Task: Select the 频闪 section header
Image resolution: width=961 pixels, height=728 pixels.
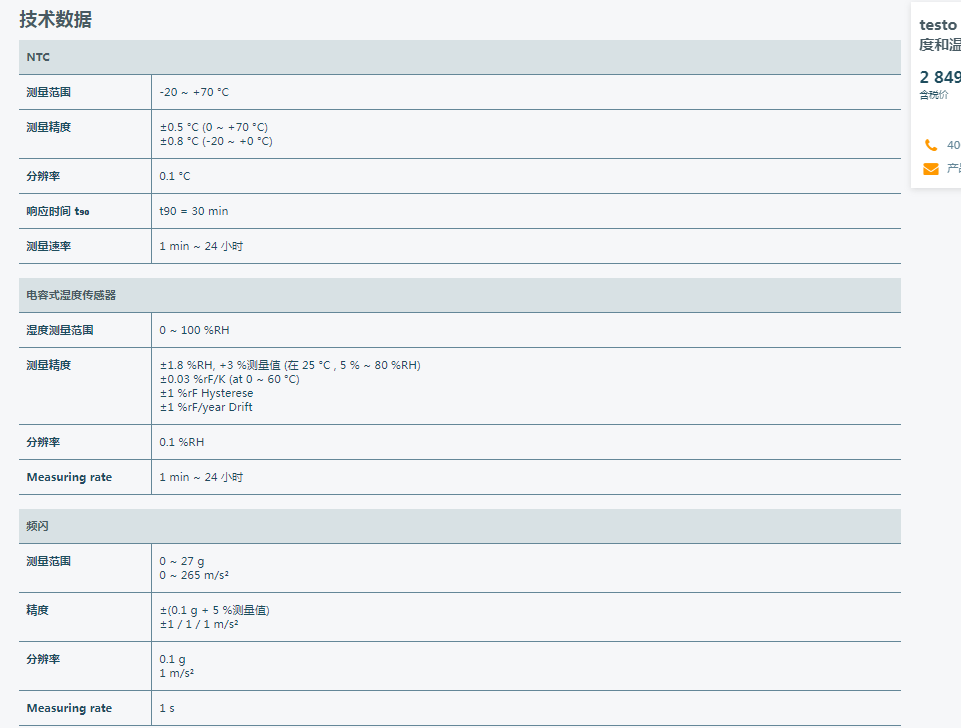Action: point(460,526)
